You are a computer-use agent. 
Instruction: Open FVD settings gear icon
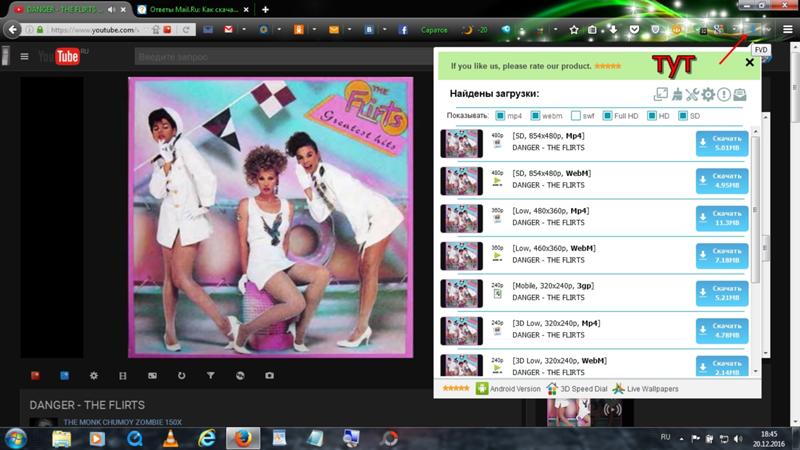(708, 94)
